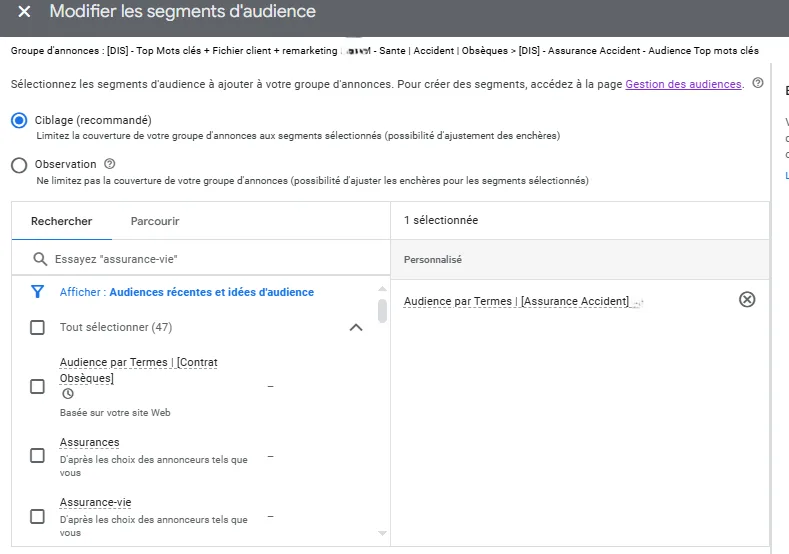Click the magnifying glass search icon

(x=40, y=259)
